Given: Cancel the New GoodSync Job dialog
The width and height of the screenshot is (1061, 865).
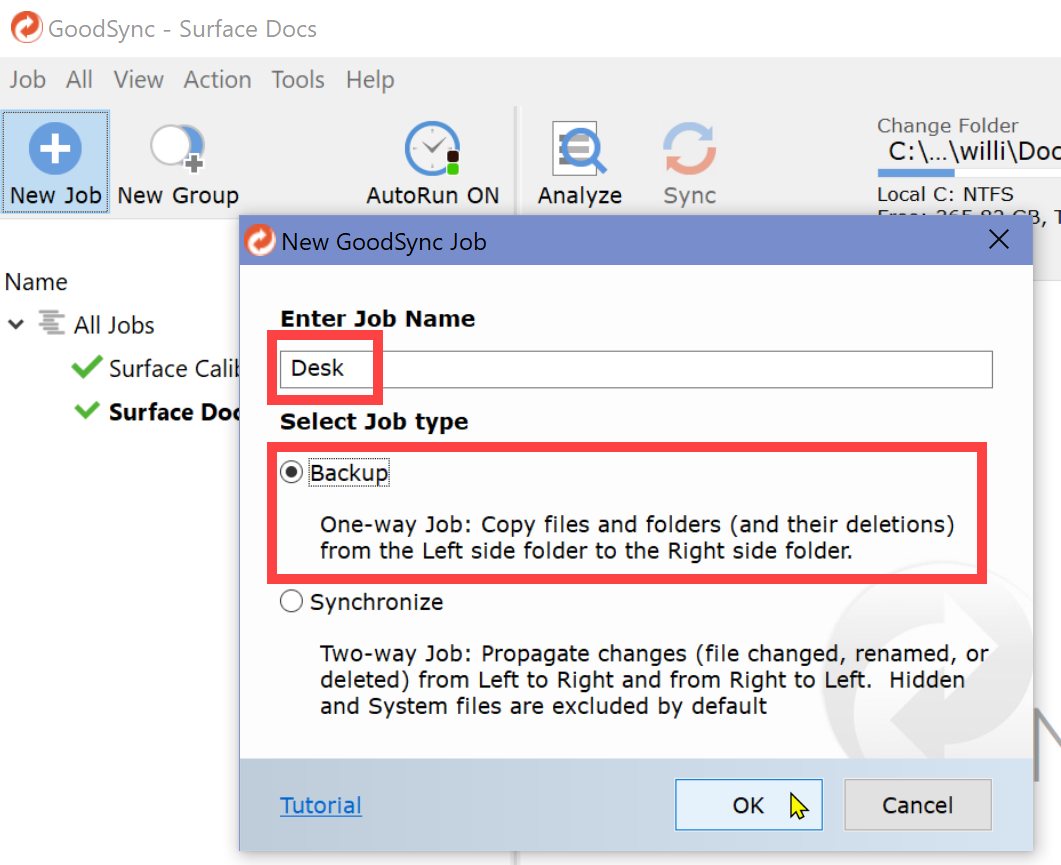Looking at the screenshot, I should tap(918, 805).
